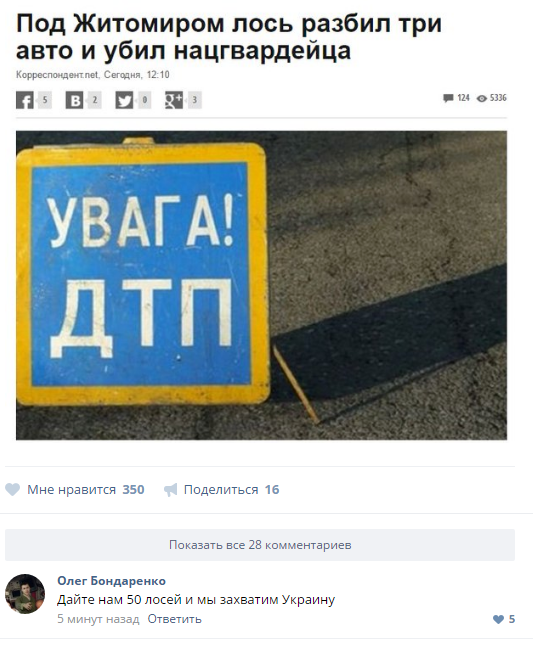Expand Показать все 28 комментариев
This screenshot has height=645, width=533.
260,545
